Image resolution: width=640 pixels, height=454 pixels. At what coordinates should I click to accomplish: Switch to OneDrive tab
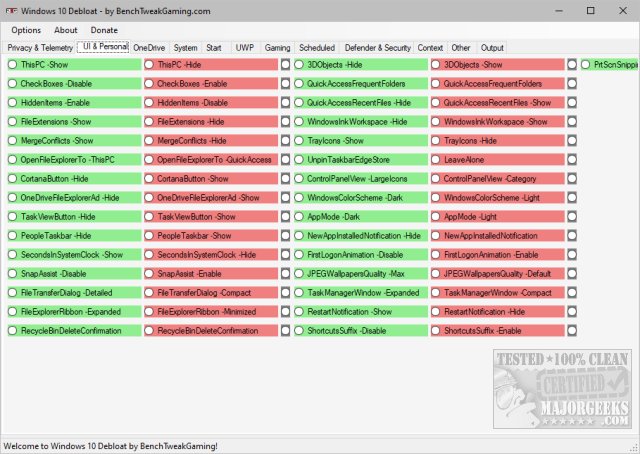coord(149,48)
